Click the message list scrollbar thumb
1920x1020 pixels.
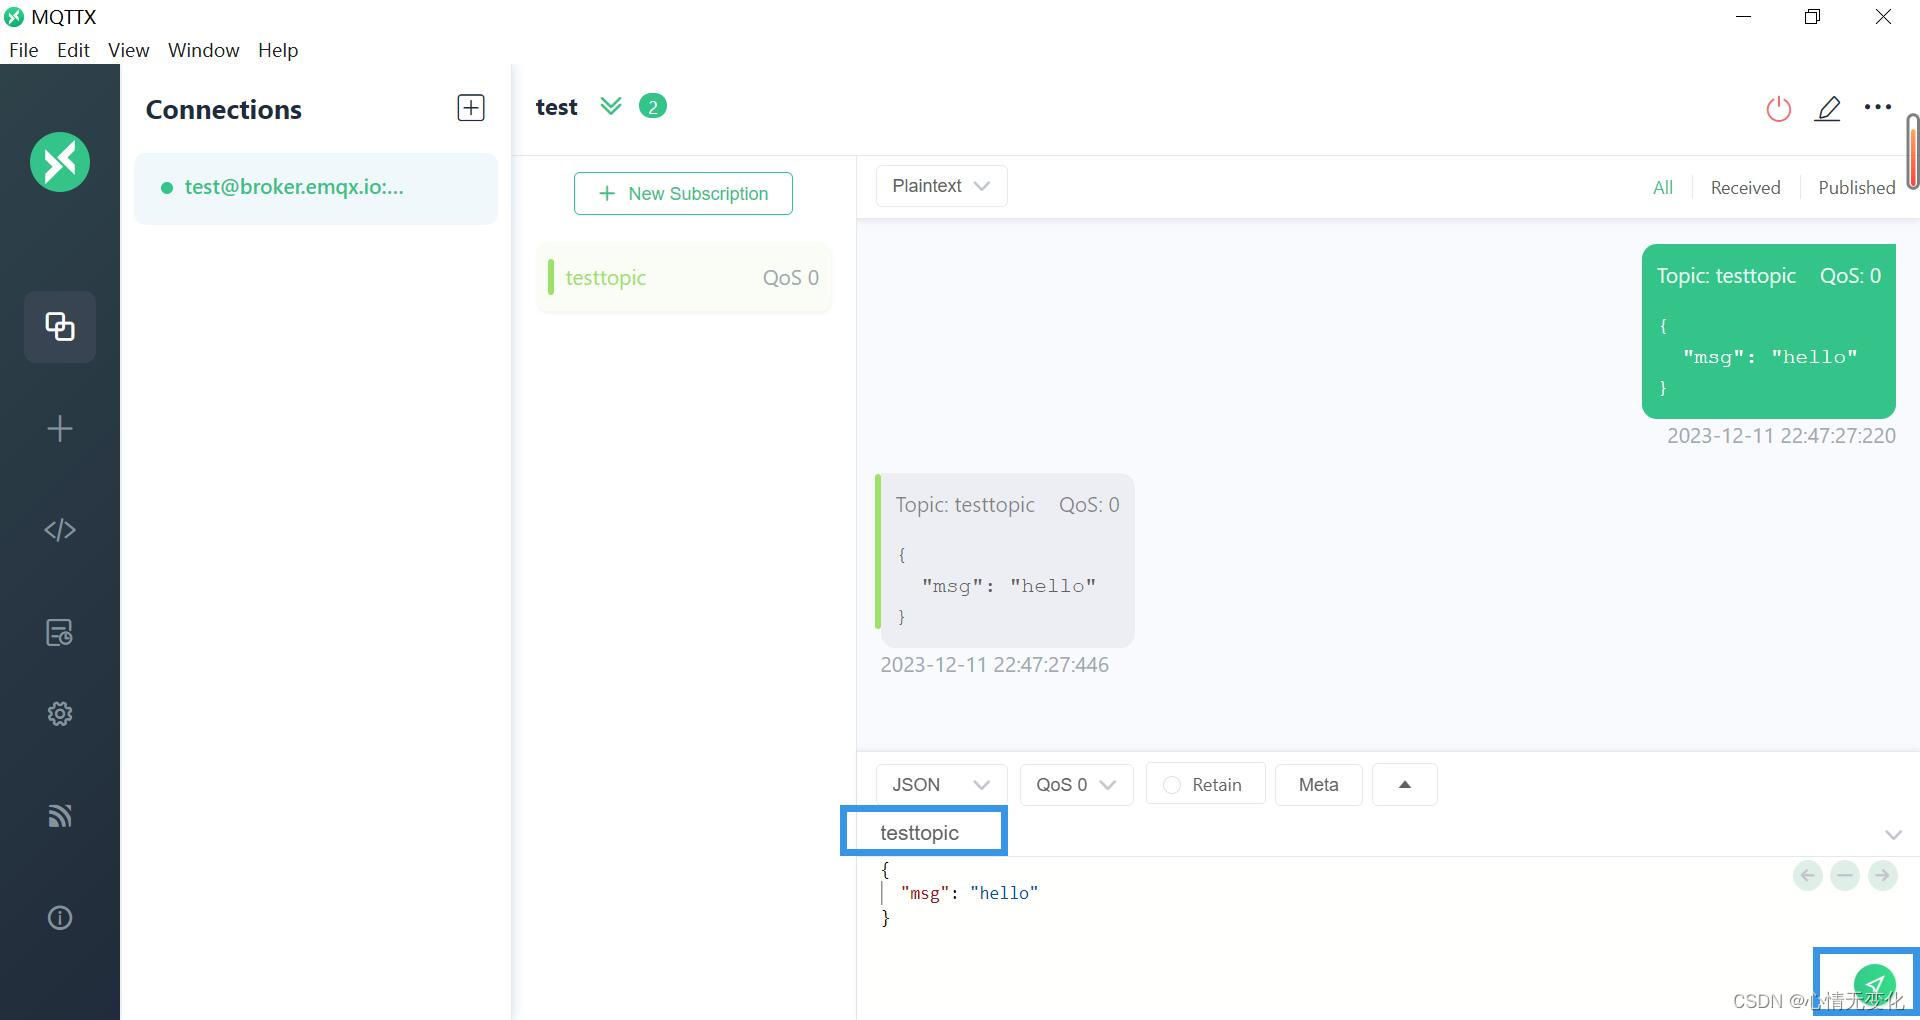point(1912,151)
